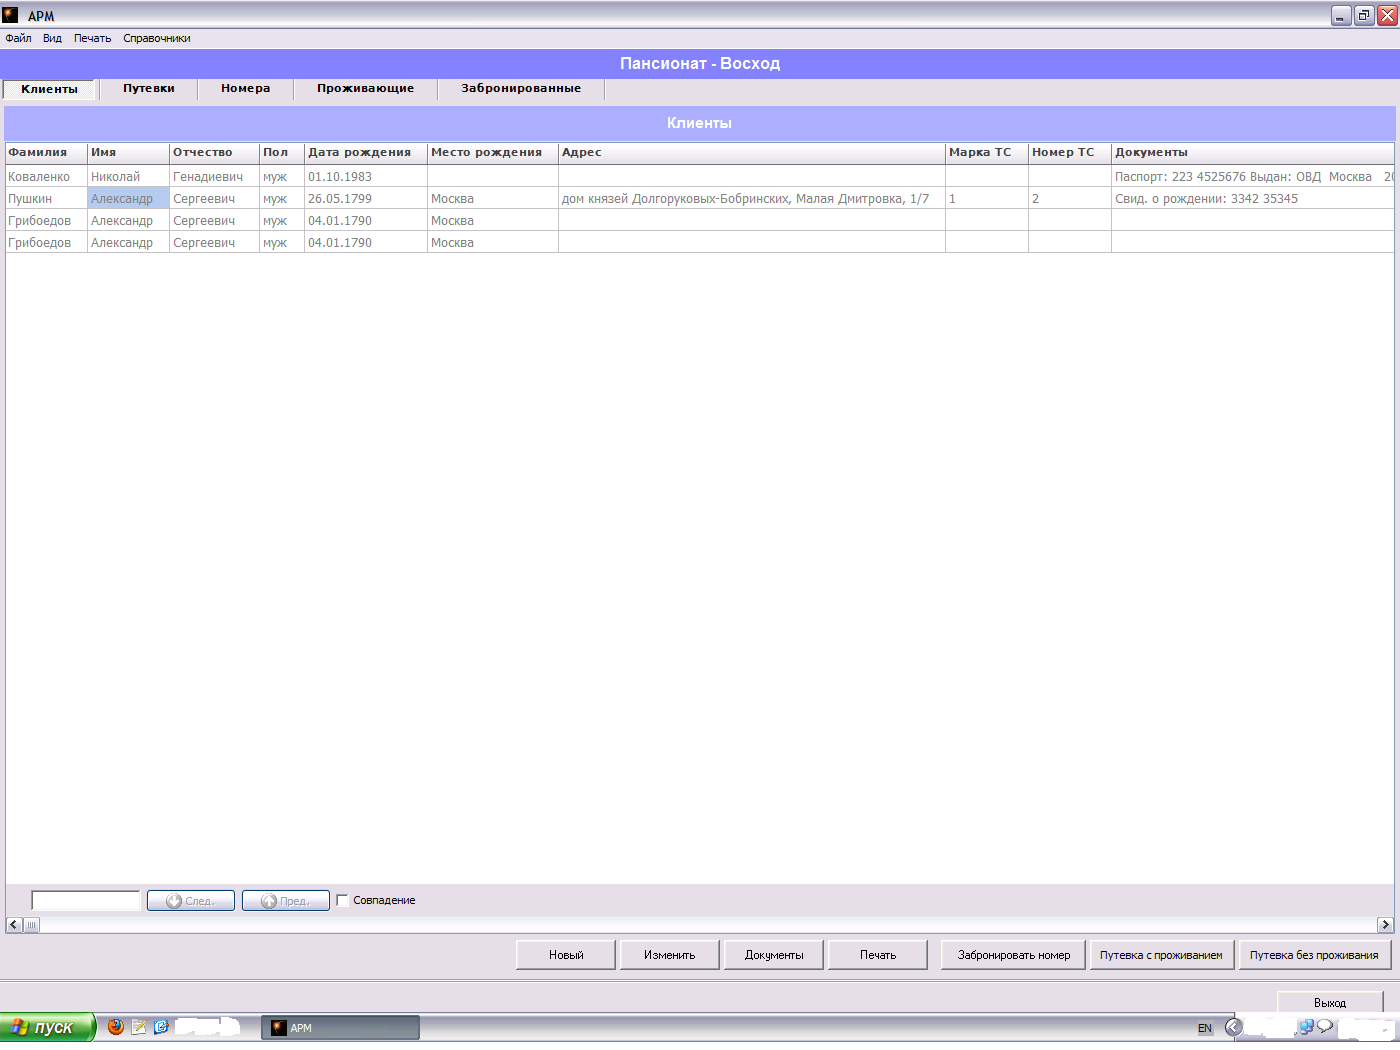Select the Коваленко surname cell

point(46,177)
